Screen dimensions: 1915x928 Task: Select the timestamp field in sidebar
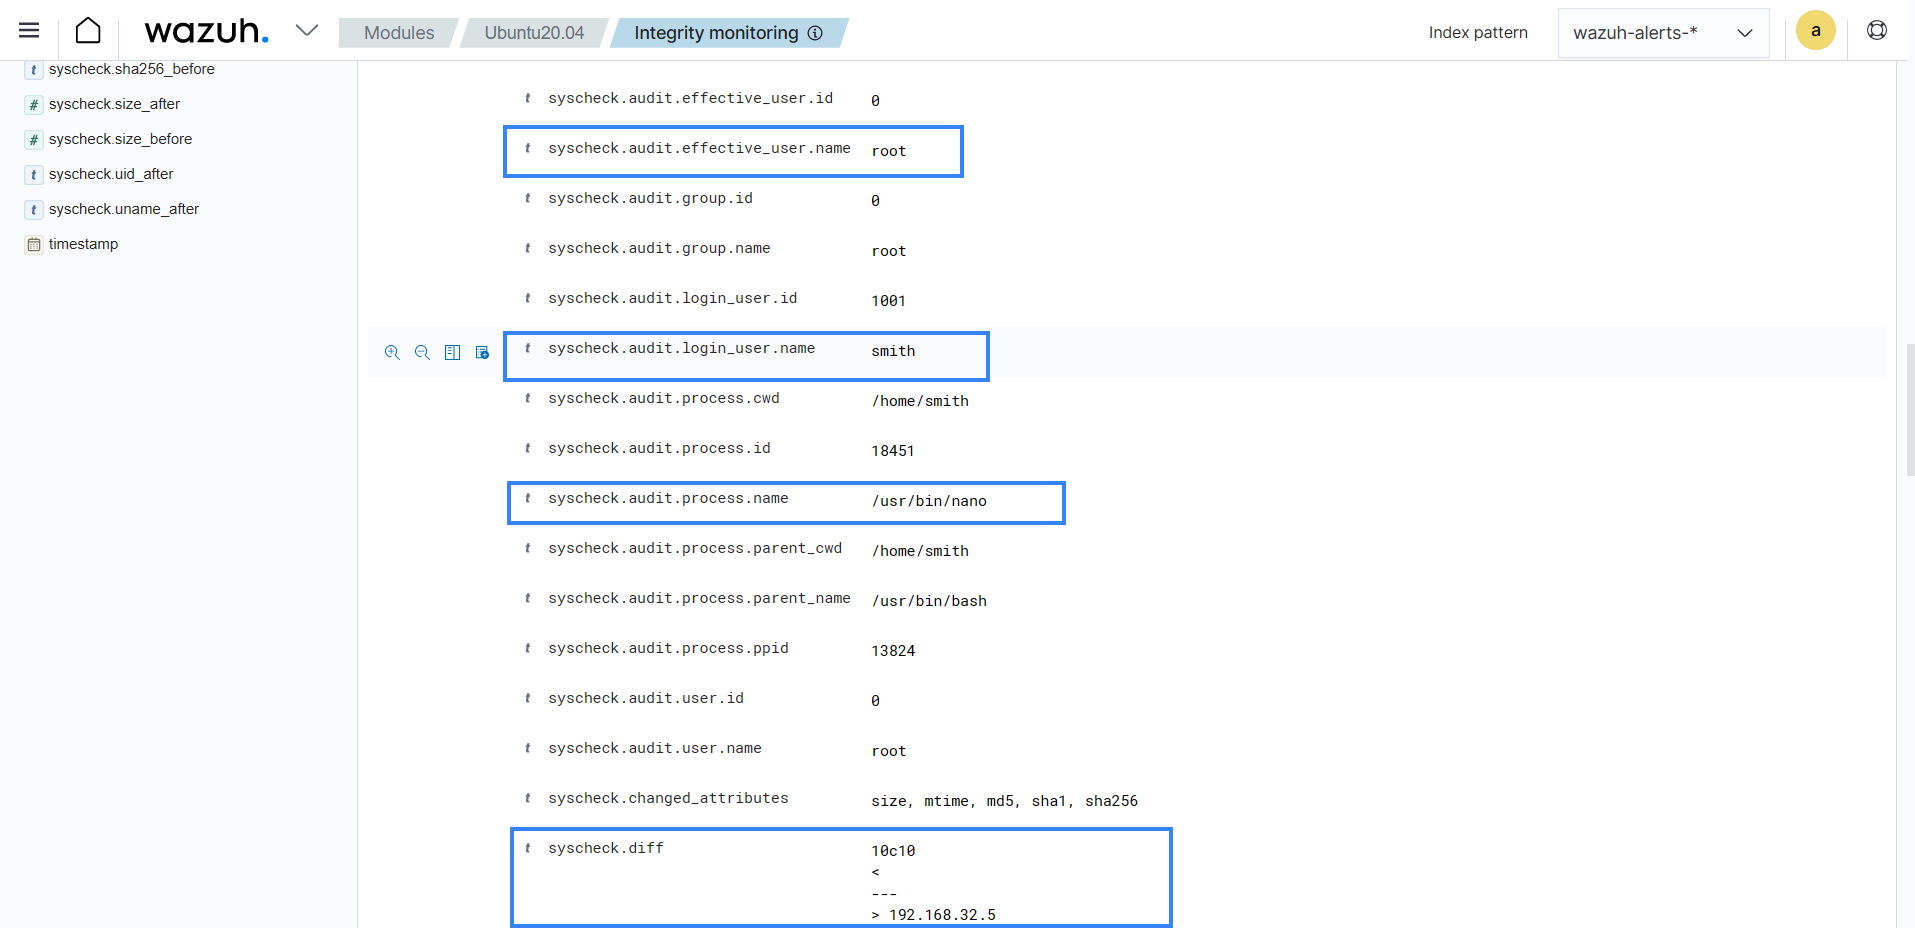(x=83, y=244)
